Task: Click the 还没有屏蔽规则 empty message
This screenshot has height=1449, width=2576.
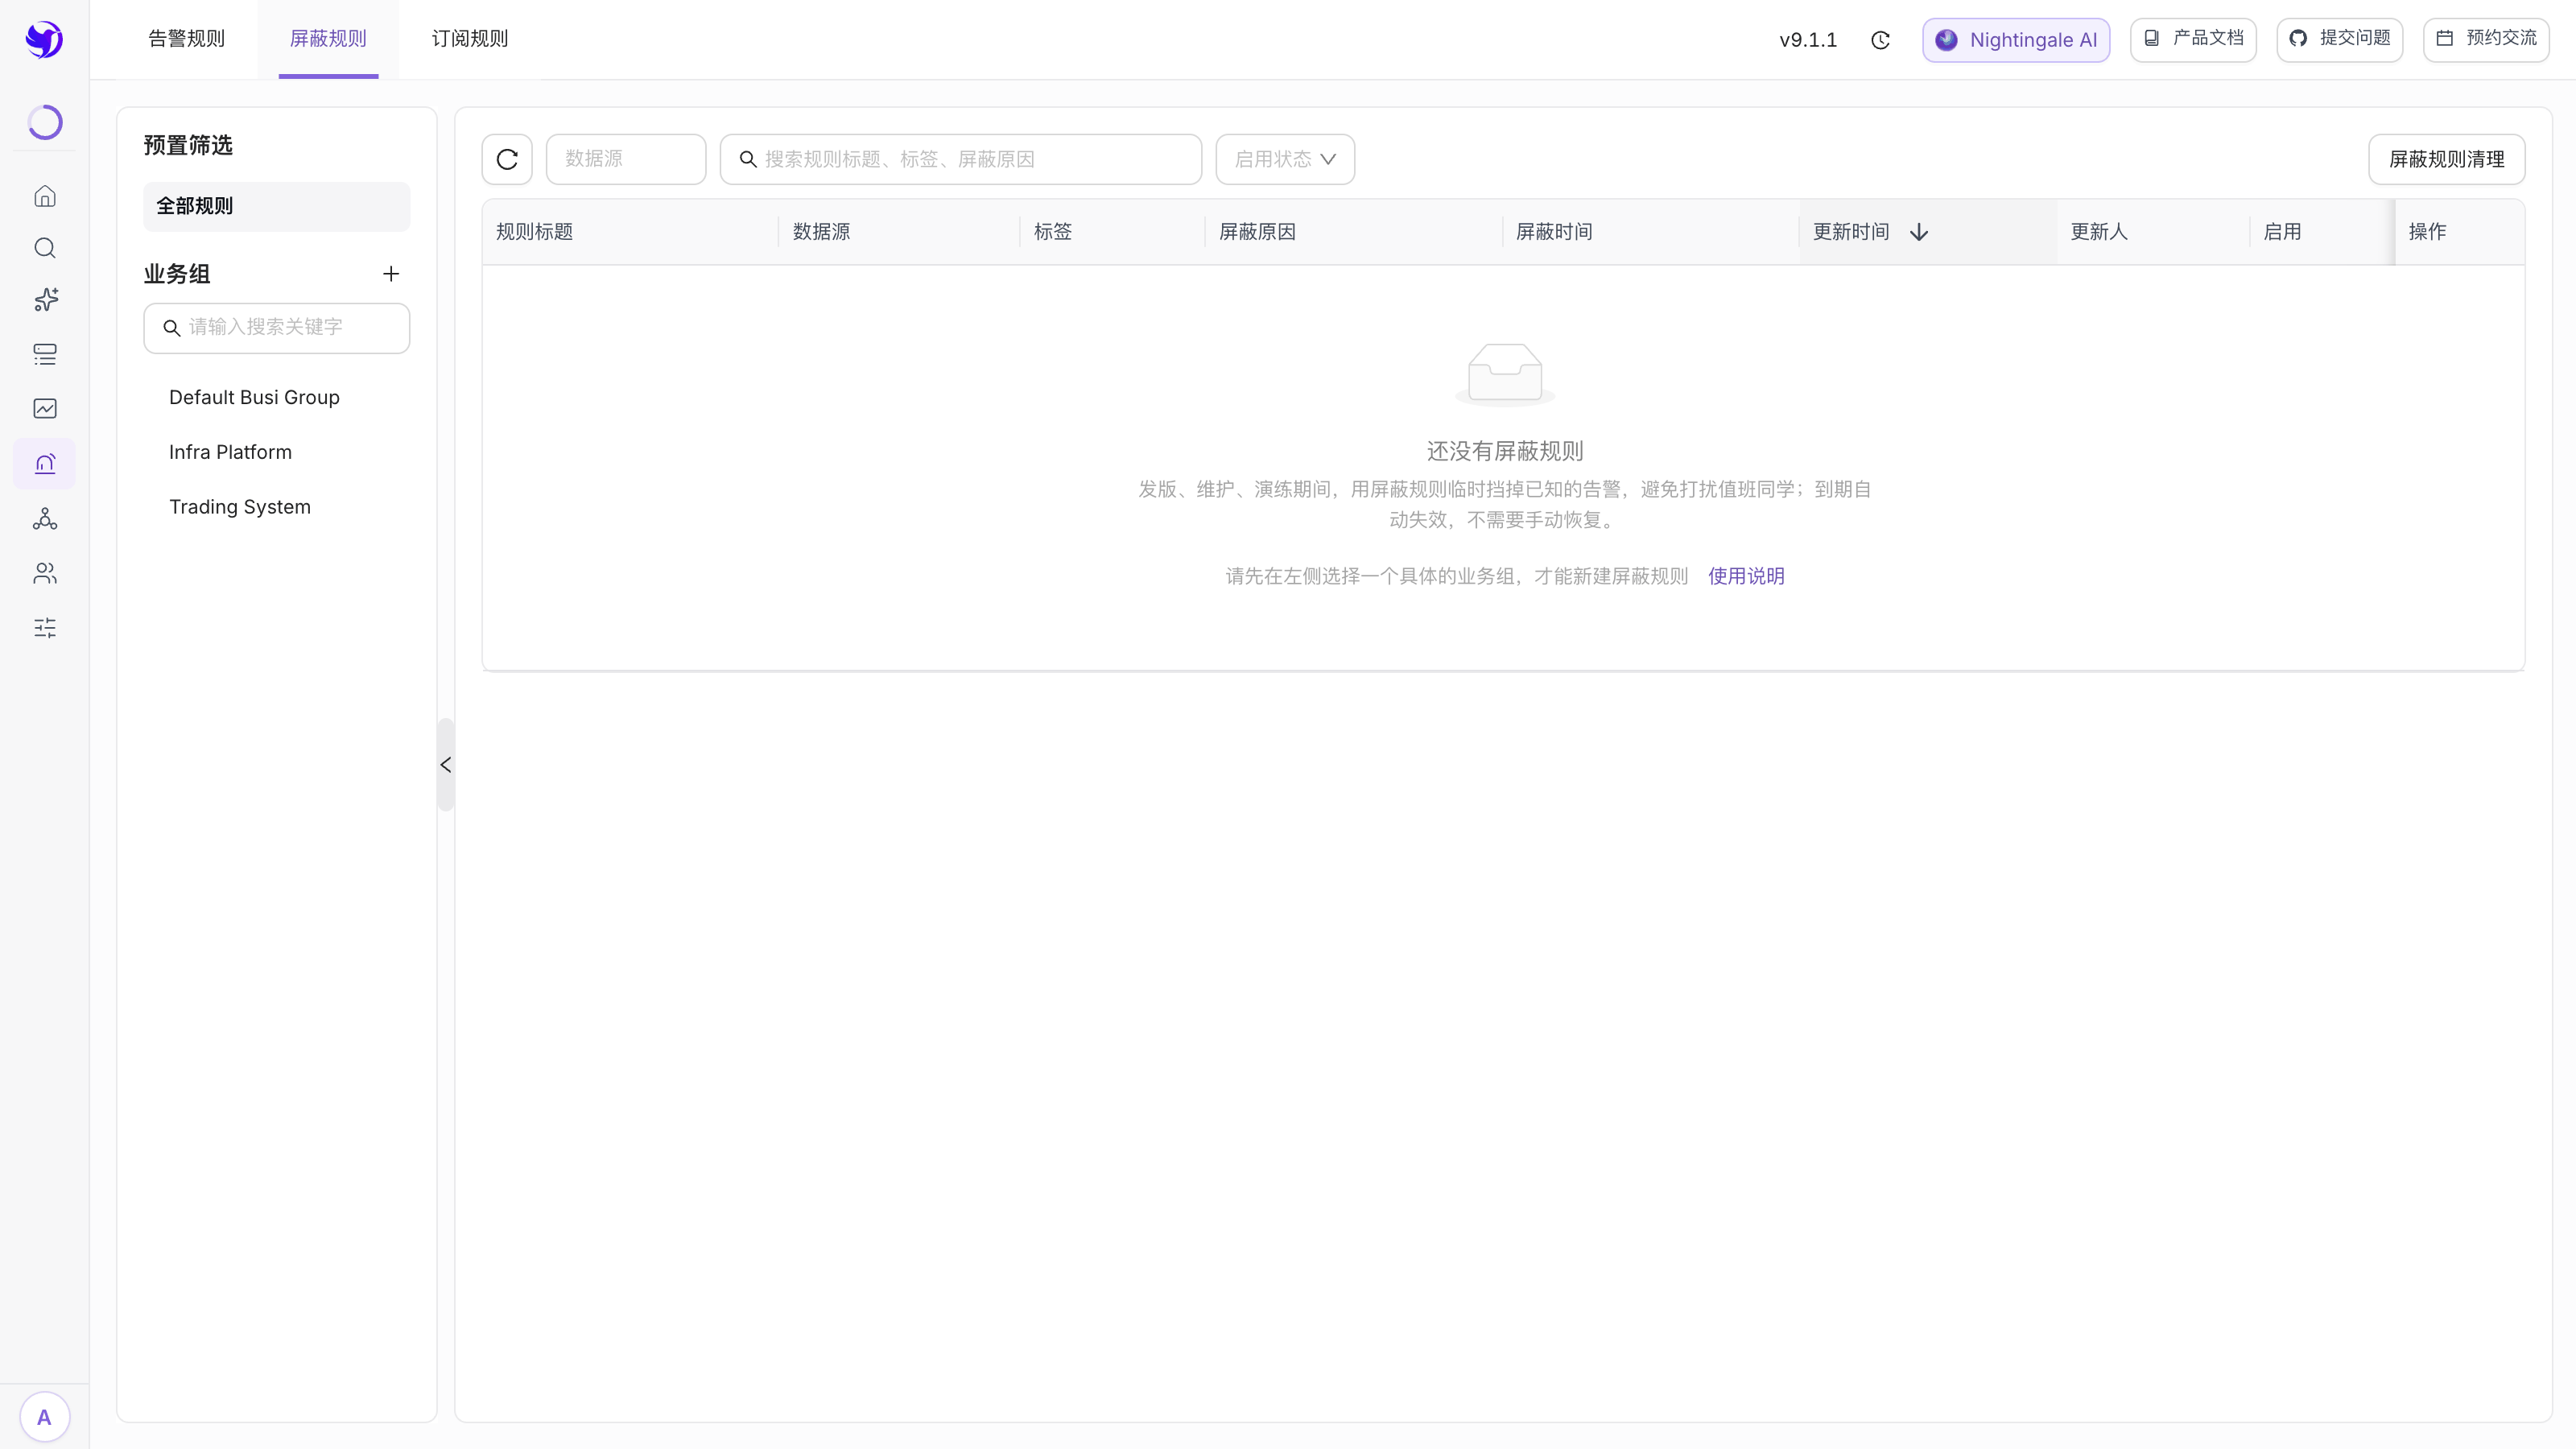Action: (1505, 451)
